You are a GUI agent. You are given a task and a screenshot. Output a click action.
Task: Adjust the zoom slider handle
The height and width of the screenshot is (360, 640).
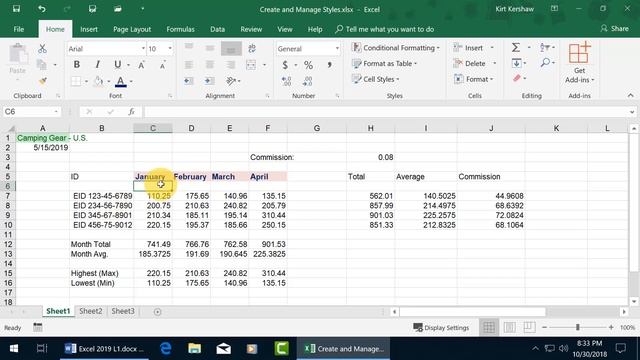578,327
